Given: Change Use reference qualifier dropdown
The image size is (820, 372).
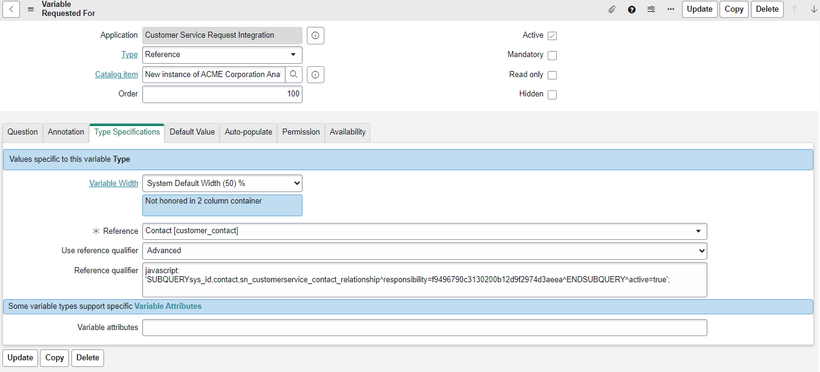Looking at the screenshot, I should pyautogui.click(x=425, y=251).
